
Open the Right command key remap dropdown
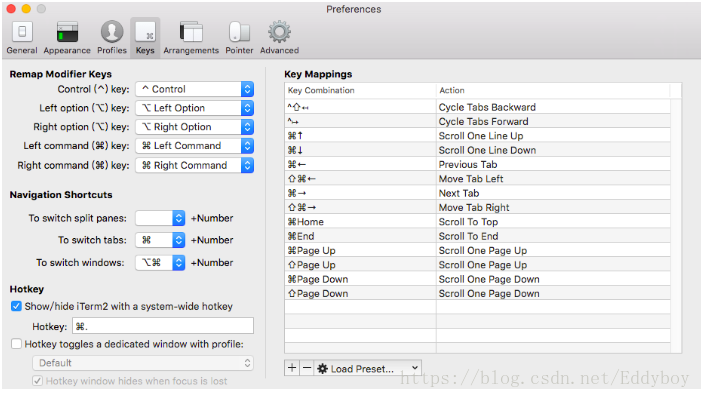click(195, 165)
